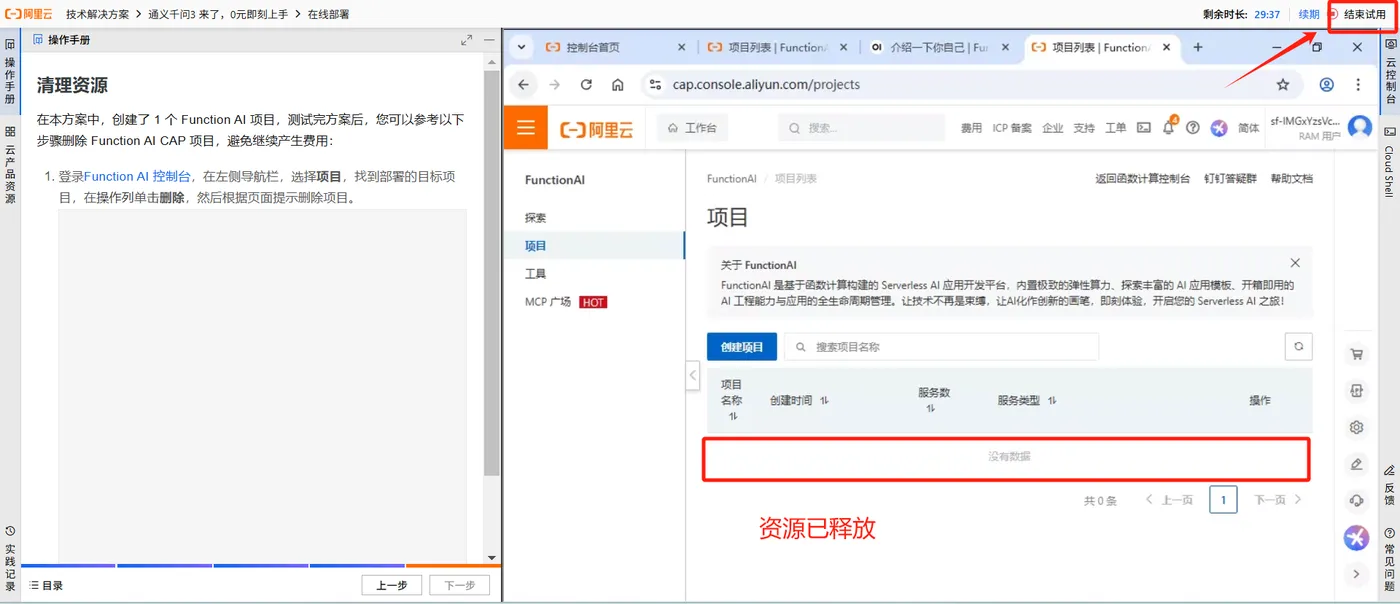Close the About FunctionAI banner

(1295, 263)
